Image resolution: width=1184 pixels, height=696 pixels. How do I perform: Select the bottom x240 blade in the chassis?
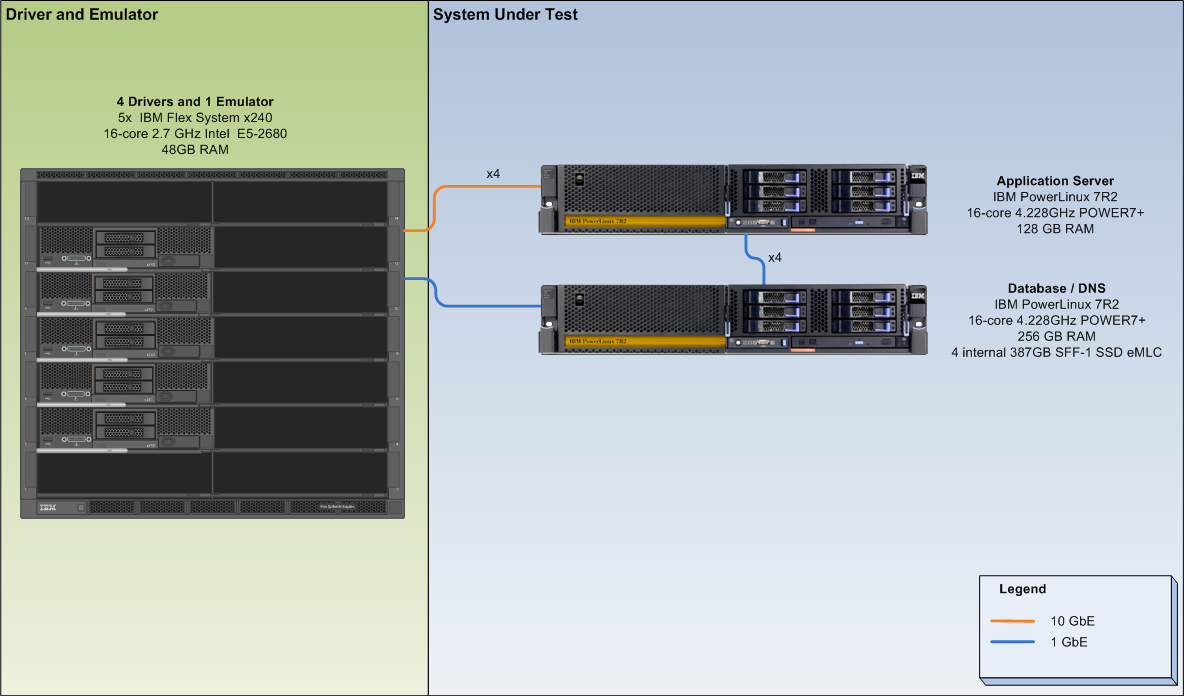[x=125, y=427]
